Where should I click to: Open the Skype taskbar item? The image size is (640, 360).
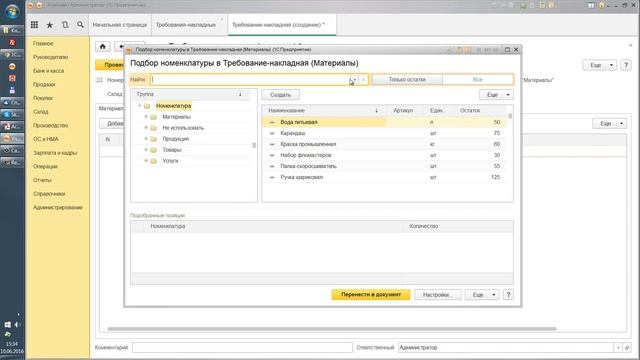pos(12,114)
